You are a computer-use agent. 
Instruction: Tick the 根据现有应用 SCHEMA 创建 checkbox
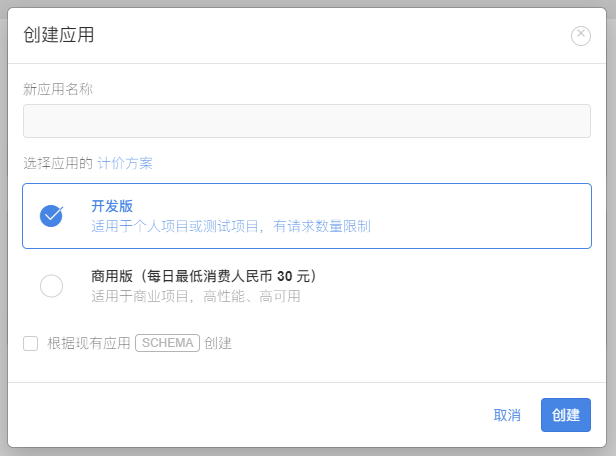pyautogui.click(x=31, y=344)
